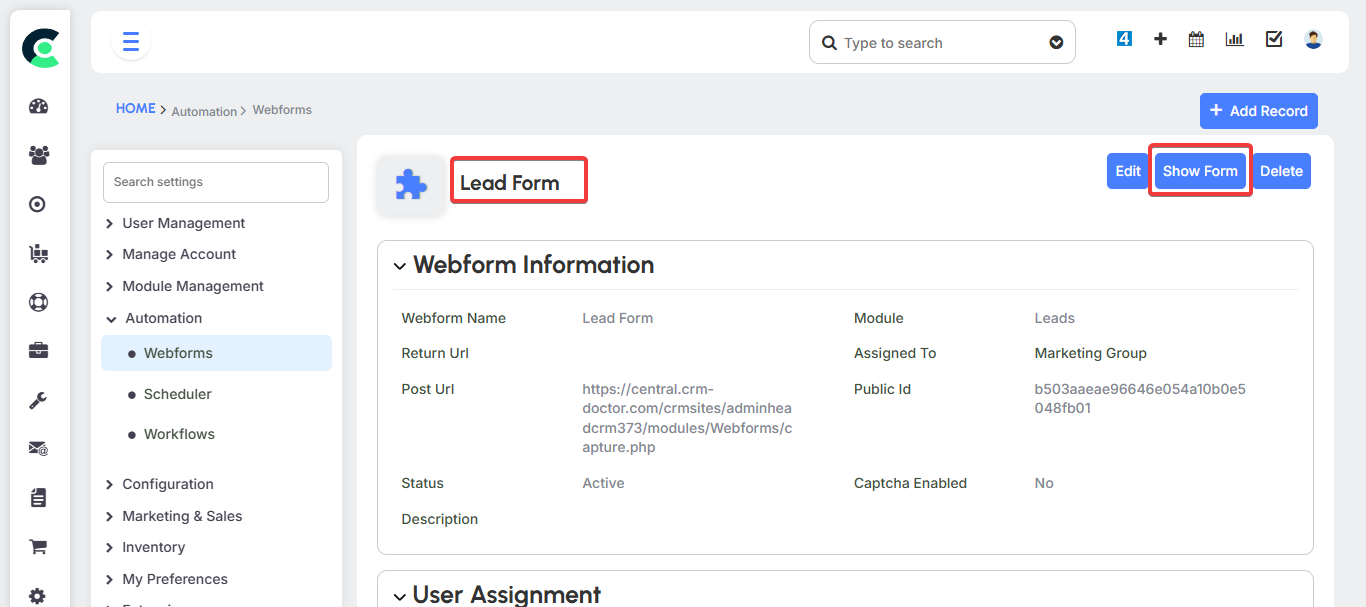Image resolution: width=1366 pixels, height=607 pixels.
Task: View reports via the bar chart icon
Action: coord(1234,39)
